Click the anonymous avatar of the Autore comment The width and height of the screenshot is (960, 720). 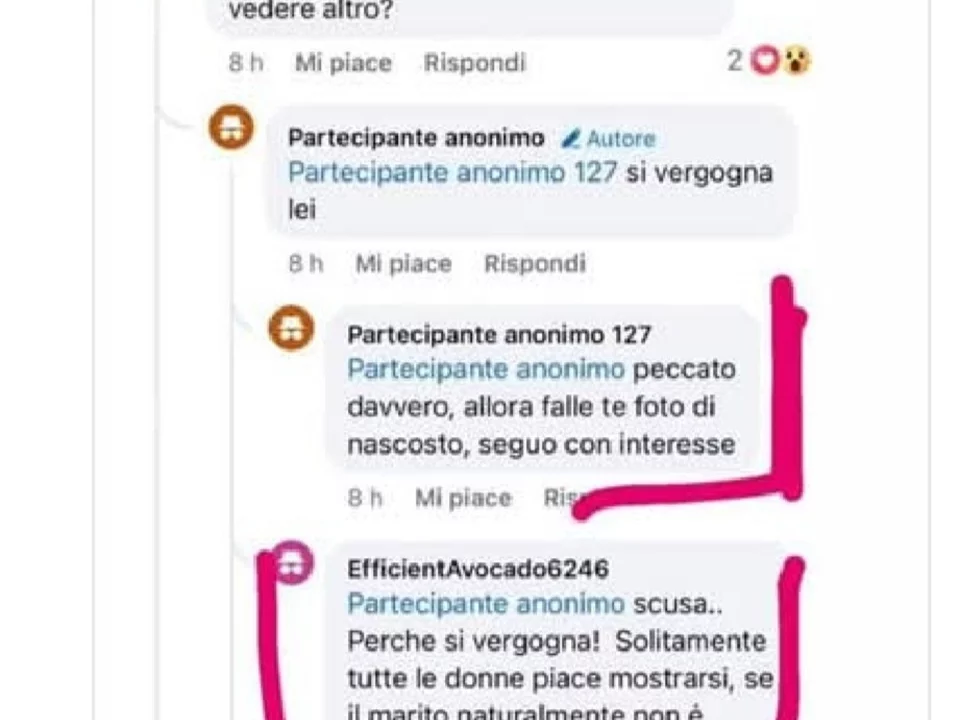(x=231, y=127)
